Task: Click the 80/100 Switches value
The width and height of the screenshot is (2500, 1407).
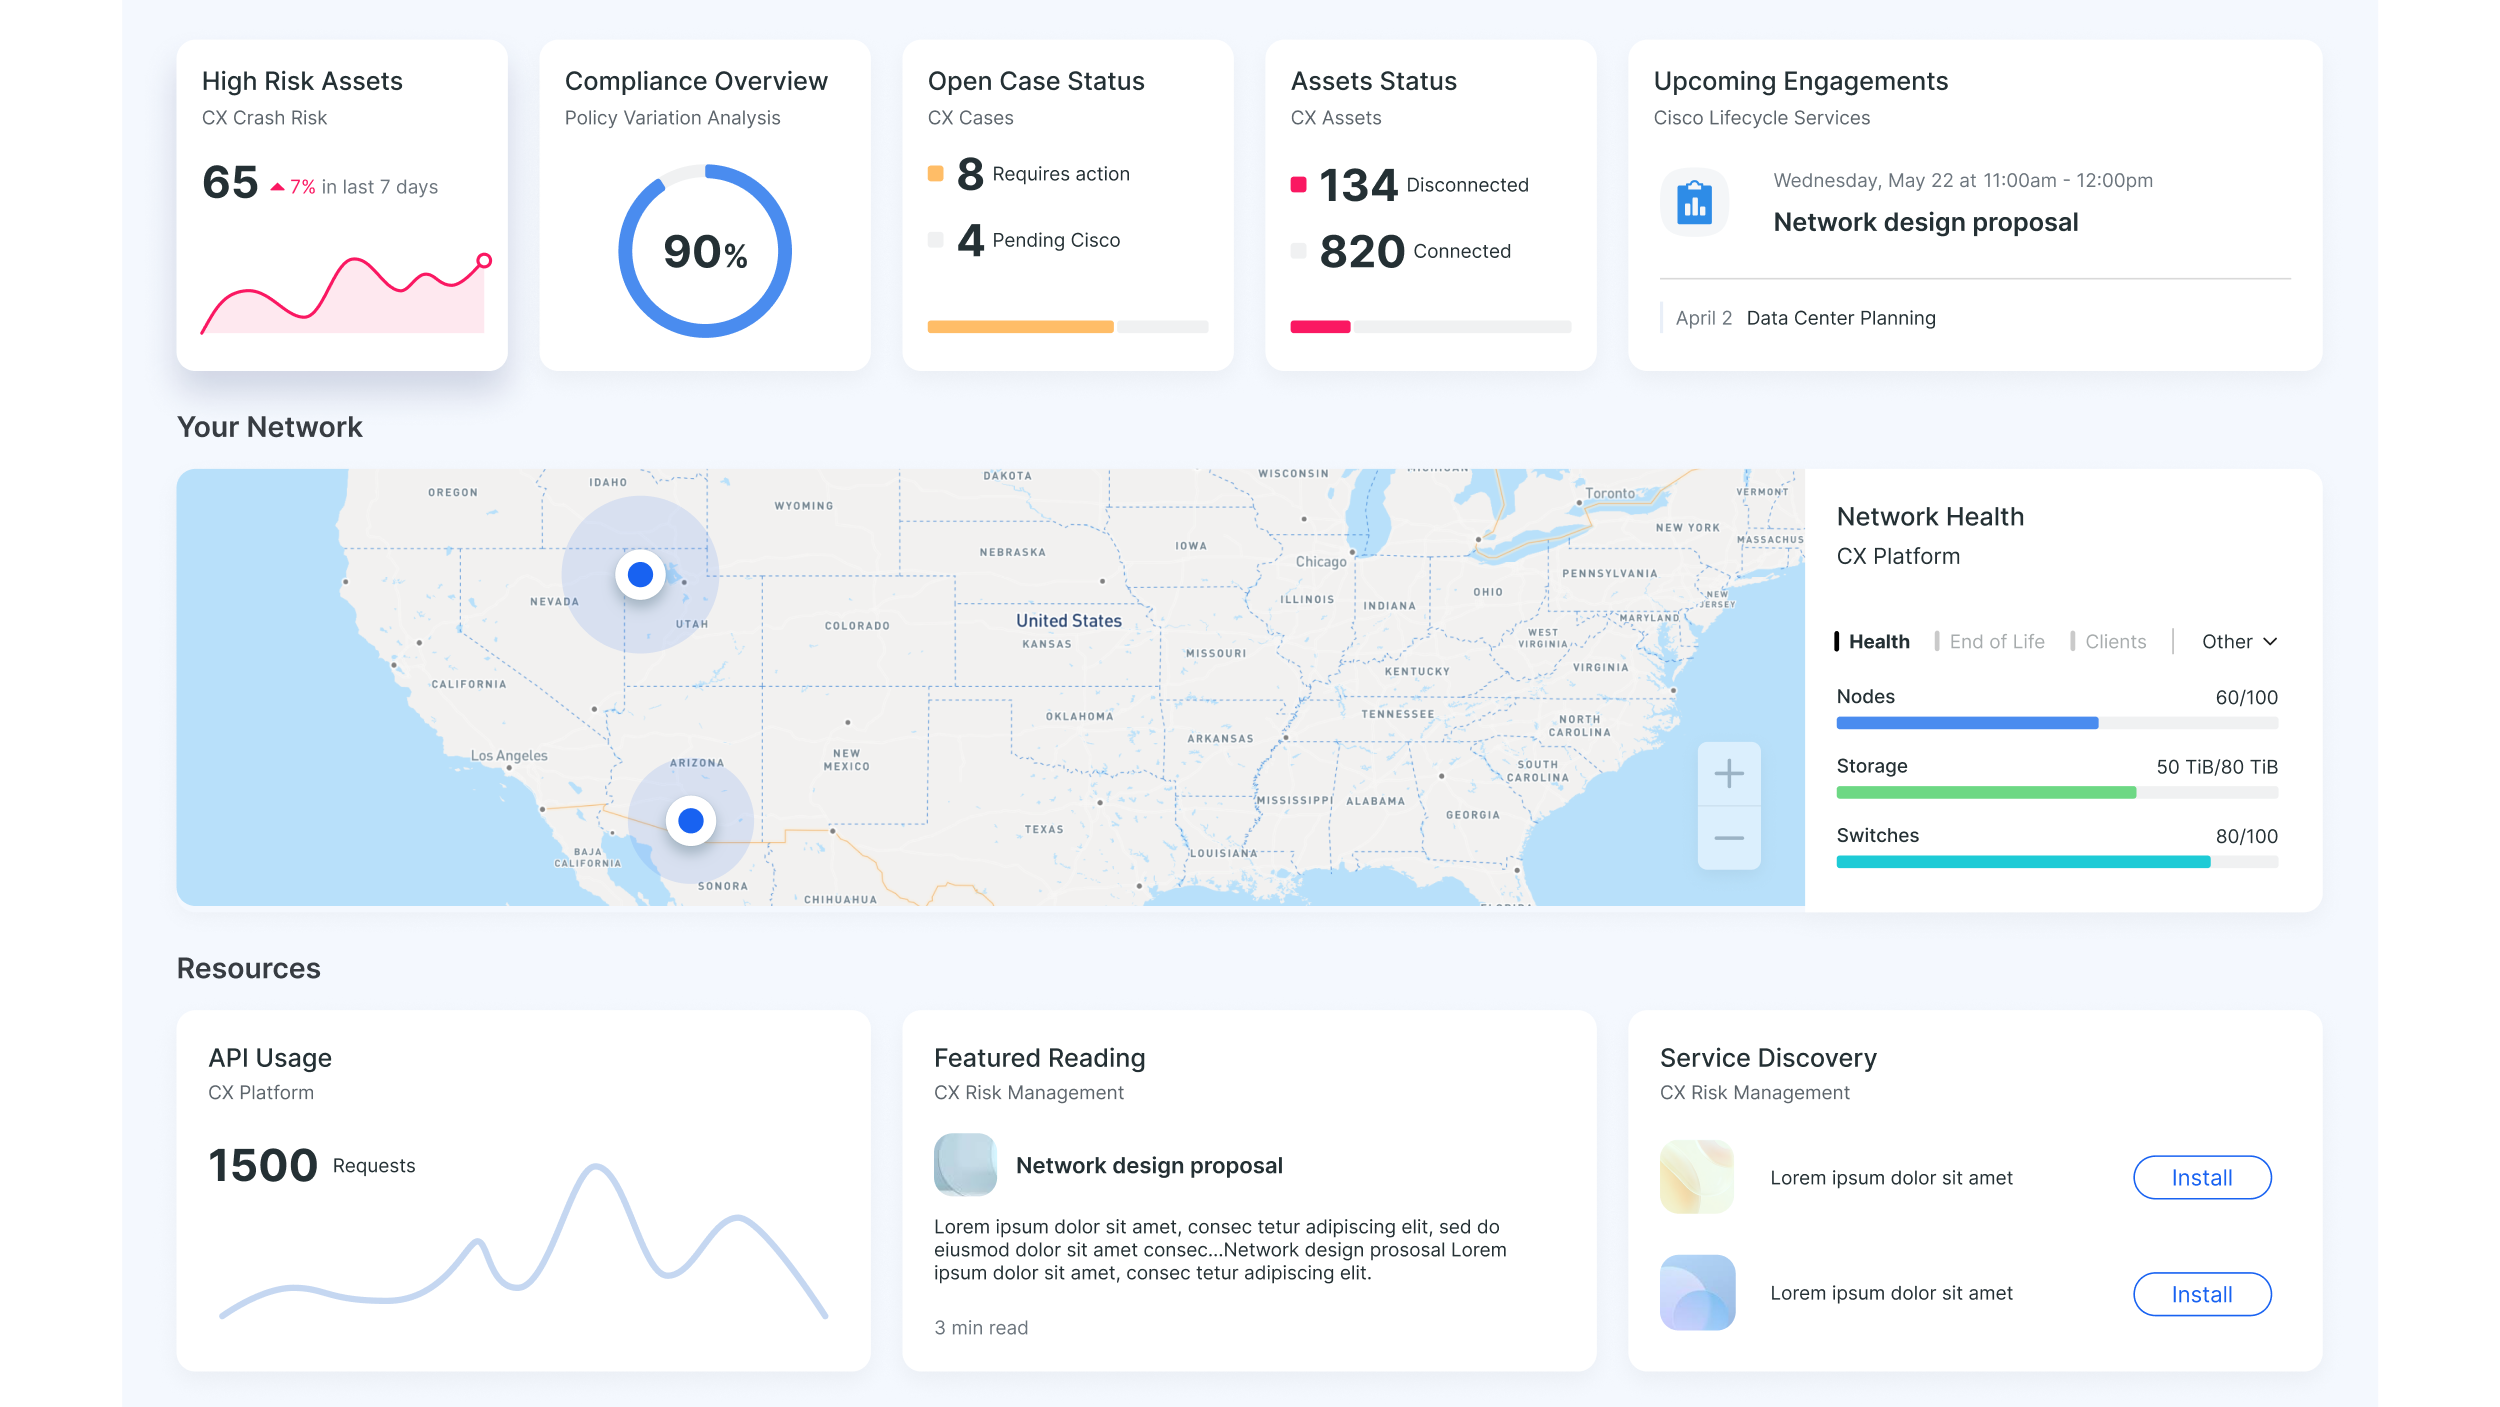Action: pos(2246,836)
